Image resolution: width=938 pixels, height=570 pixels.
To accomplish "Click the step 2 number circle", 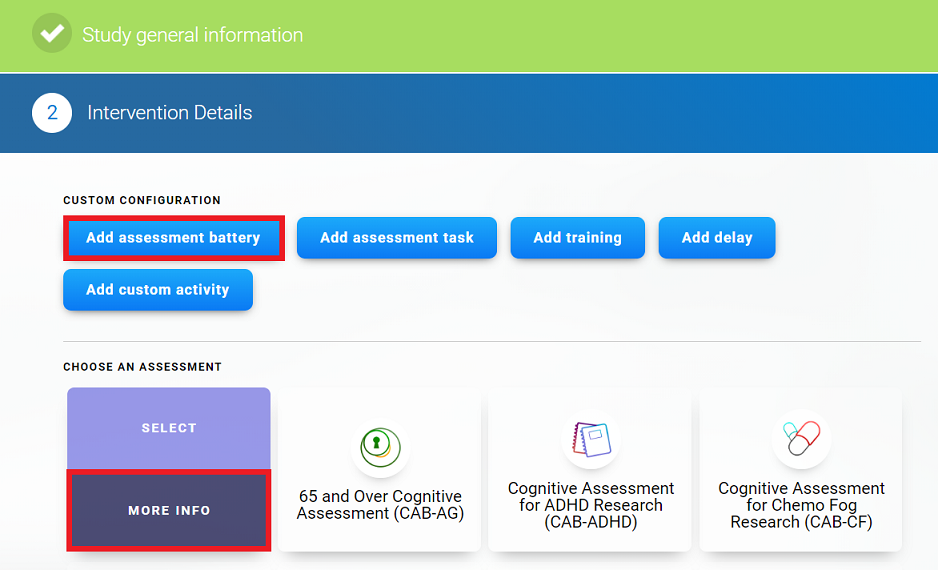I will [52, 113].
